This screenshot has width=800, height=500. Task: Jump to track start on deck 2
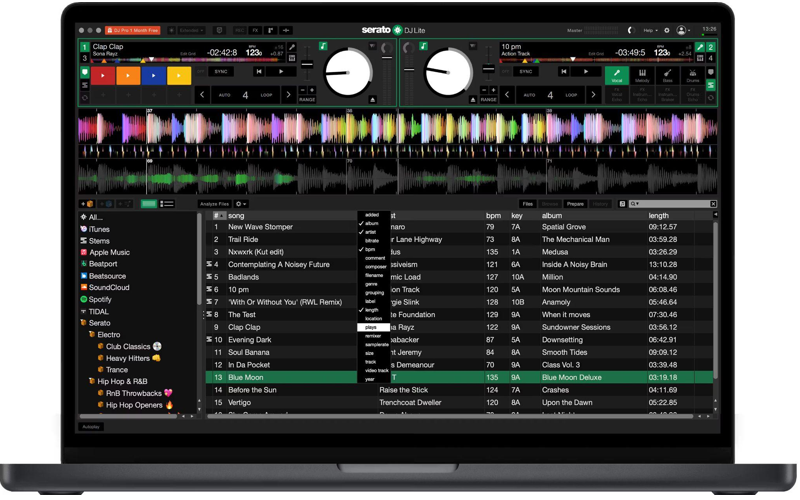(x=564, y=71)
